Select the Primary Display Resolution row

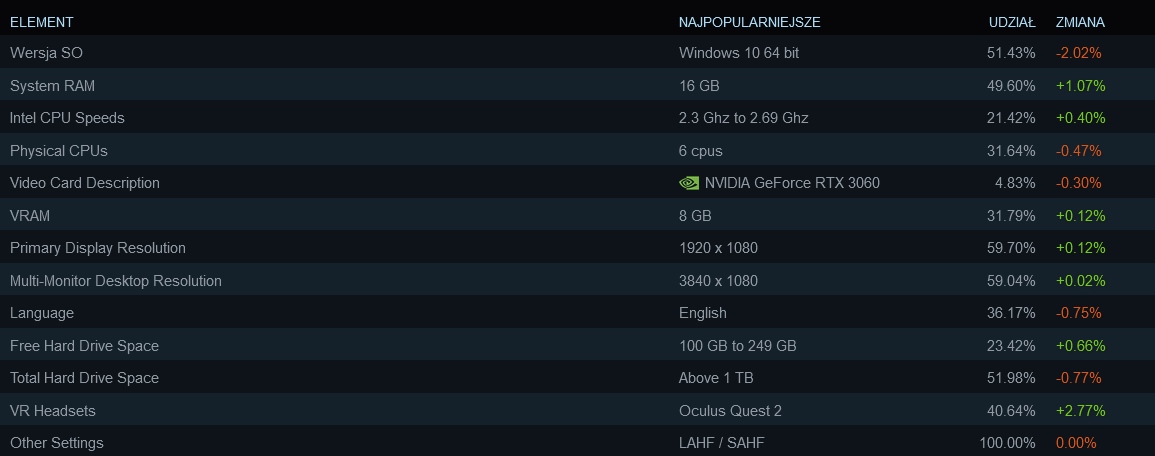point(97,248)
